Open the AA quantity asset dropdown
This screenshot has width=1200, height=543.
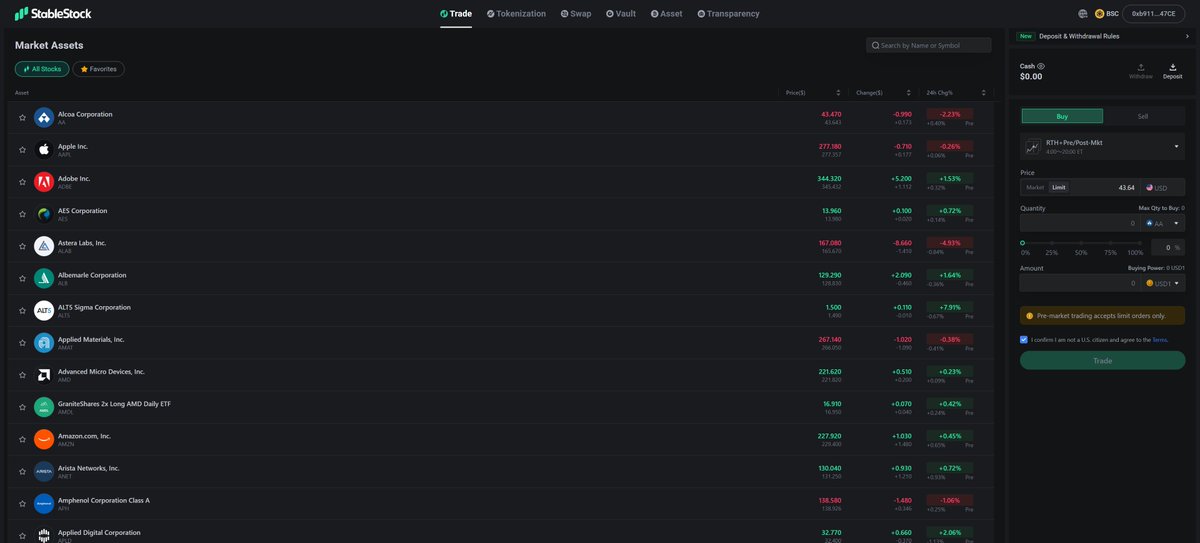(1162, 224)
